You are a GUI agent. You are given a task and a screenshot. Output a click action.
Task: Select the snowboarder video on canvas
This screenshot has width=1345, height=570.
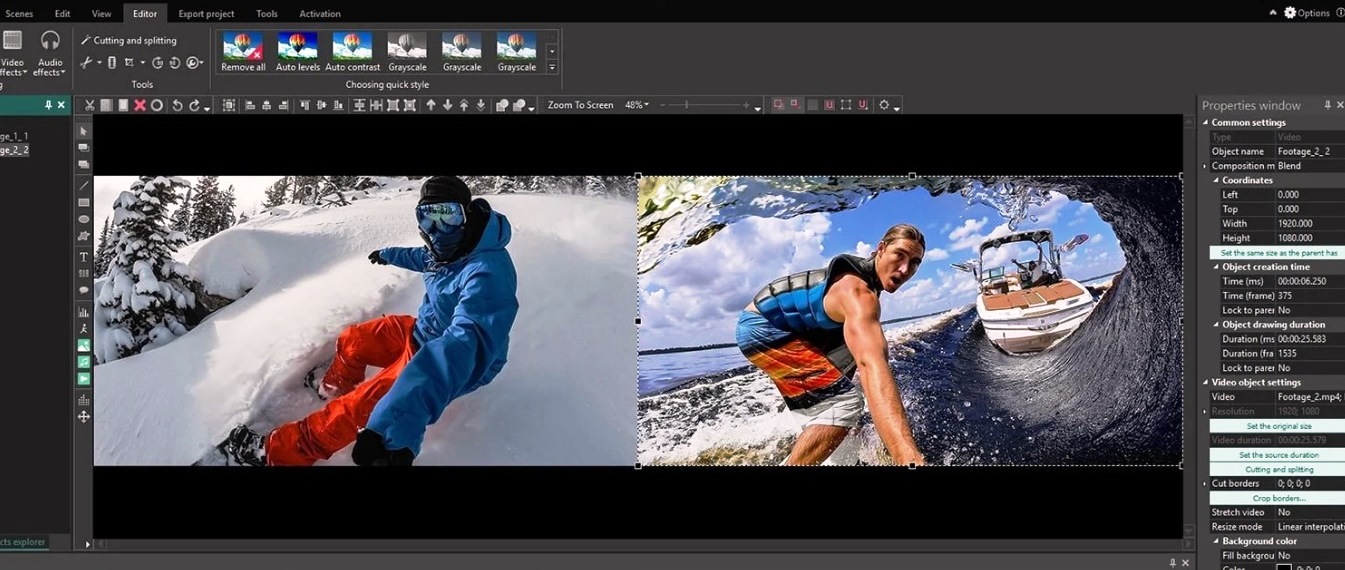365,321
